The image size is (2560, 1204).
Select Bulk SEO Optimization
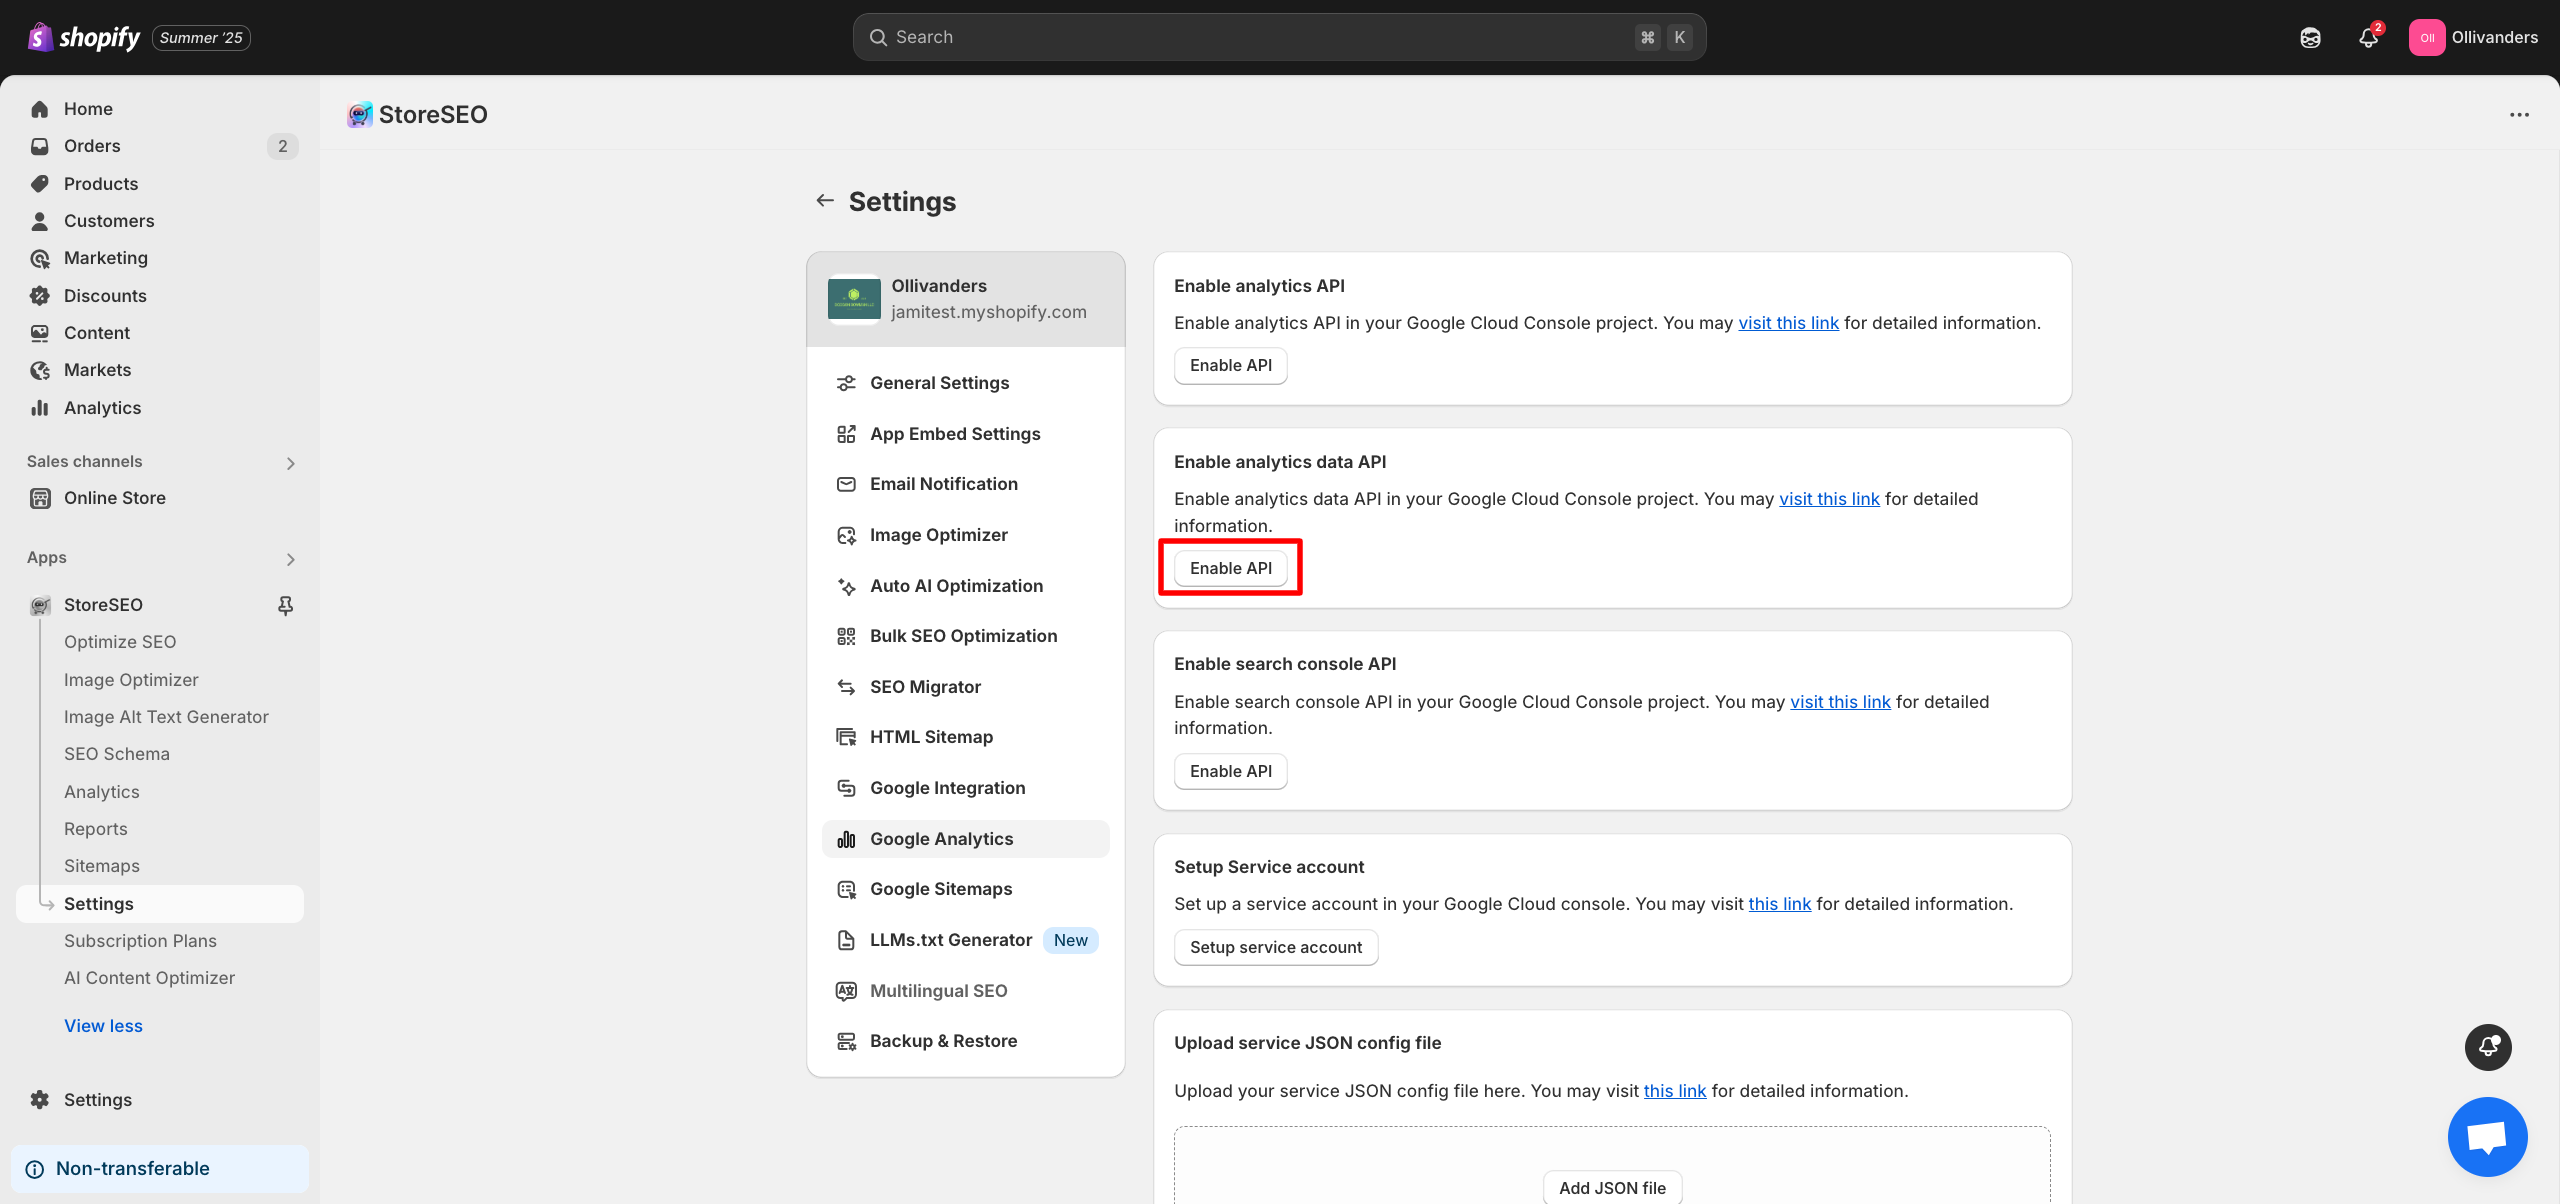(965, 636)
